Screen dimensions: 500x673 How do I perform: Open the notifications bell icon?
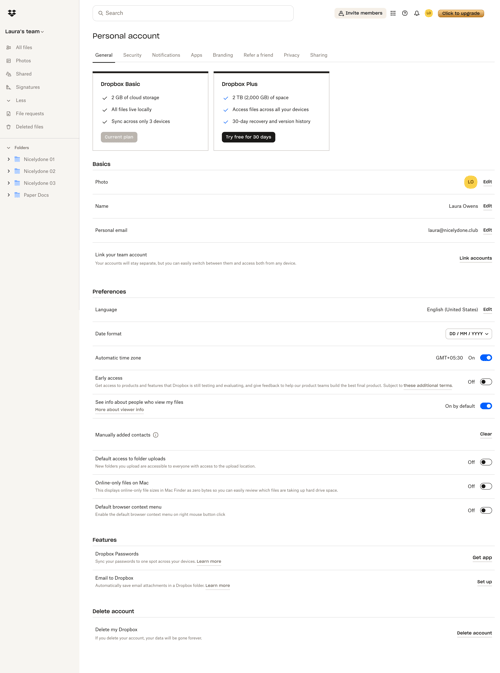click(x=417, y=13)
